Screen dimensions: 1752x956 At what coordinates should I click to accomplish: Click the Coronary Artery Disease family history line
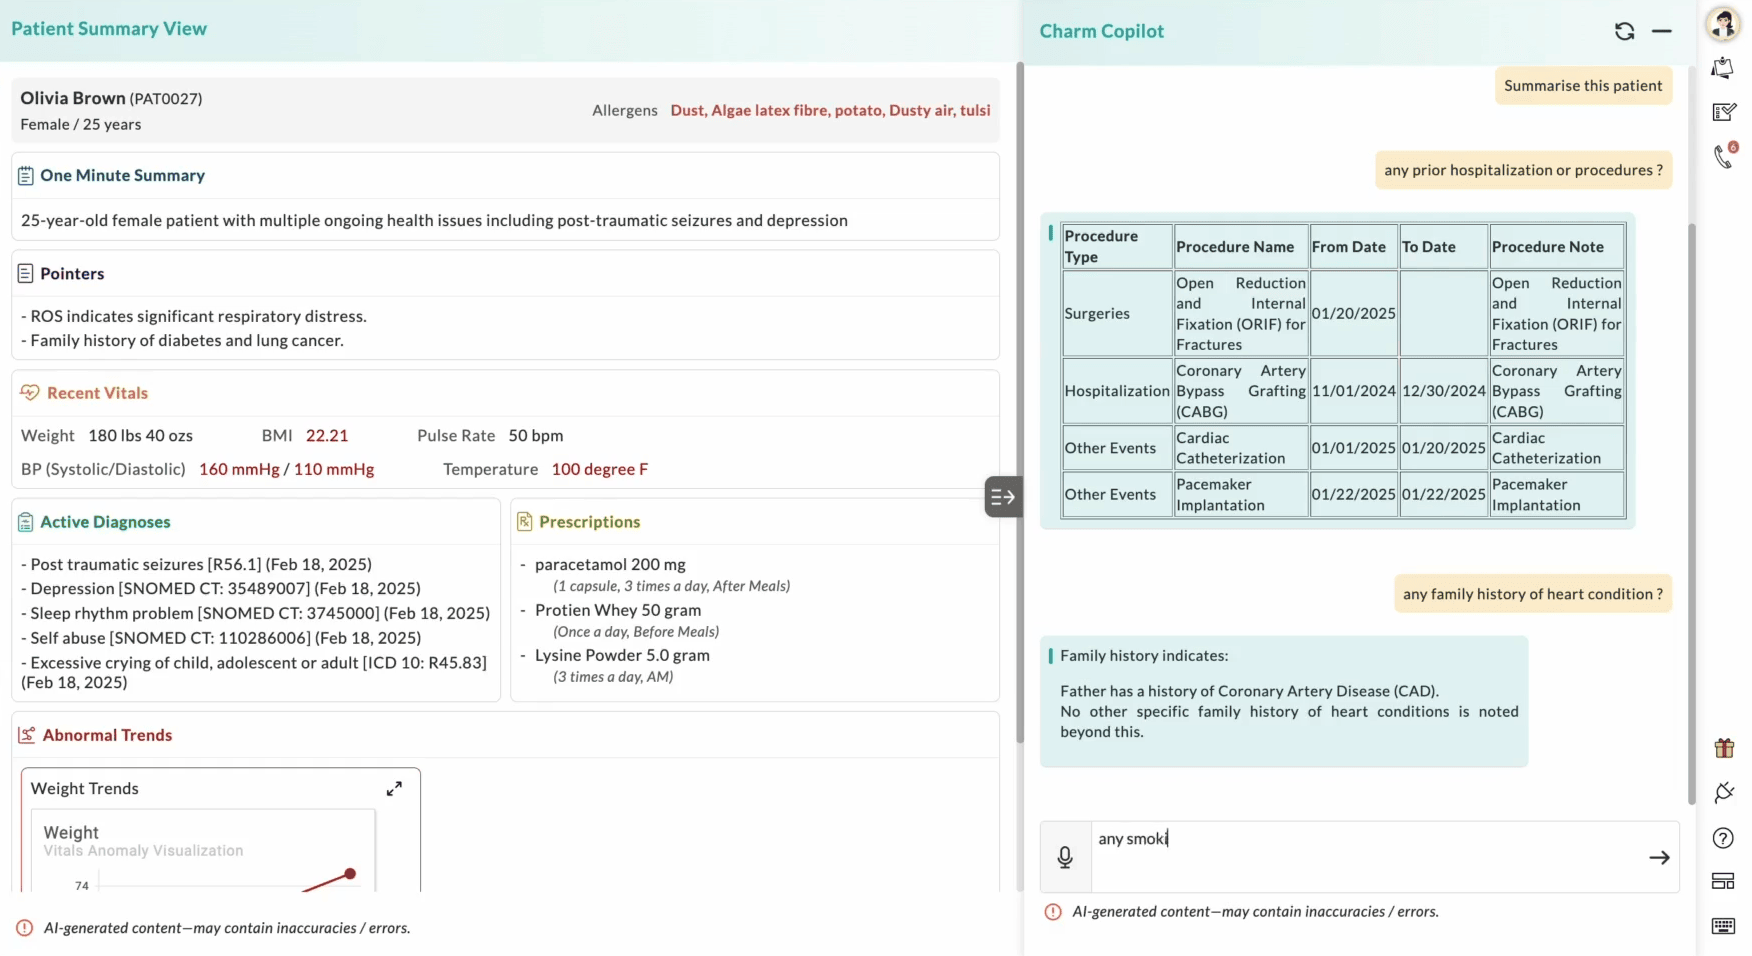(x=1249, y=691)
